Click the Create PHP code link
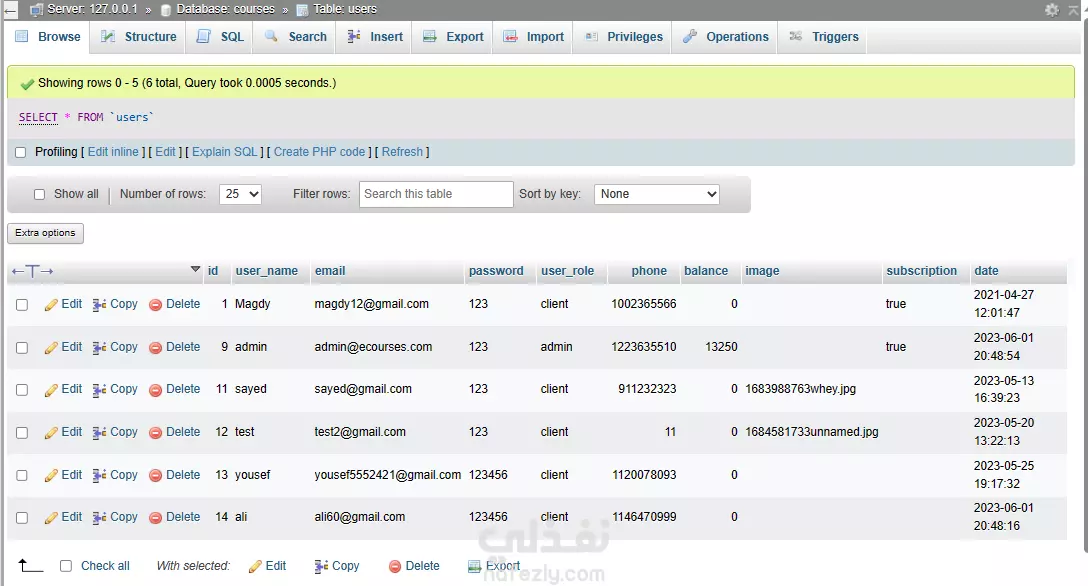Image resolution: width=1088 pixels, height=586 pixels. [319, 152]
